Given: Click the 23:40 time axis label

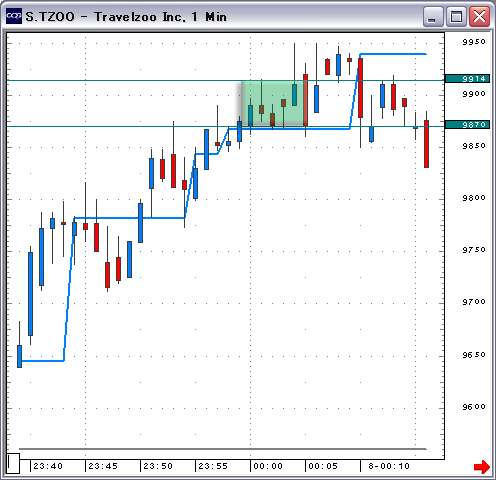Looking at the screenshot, I should (x=48, y=466).
